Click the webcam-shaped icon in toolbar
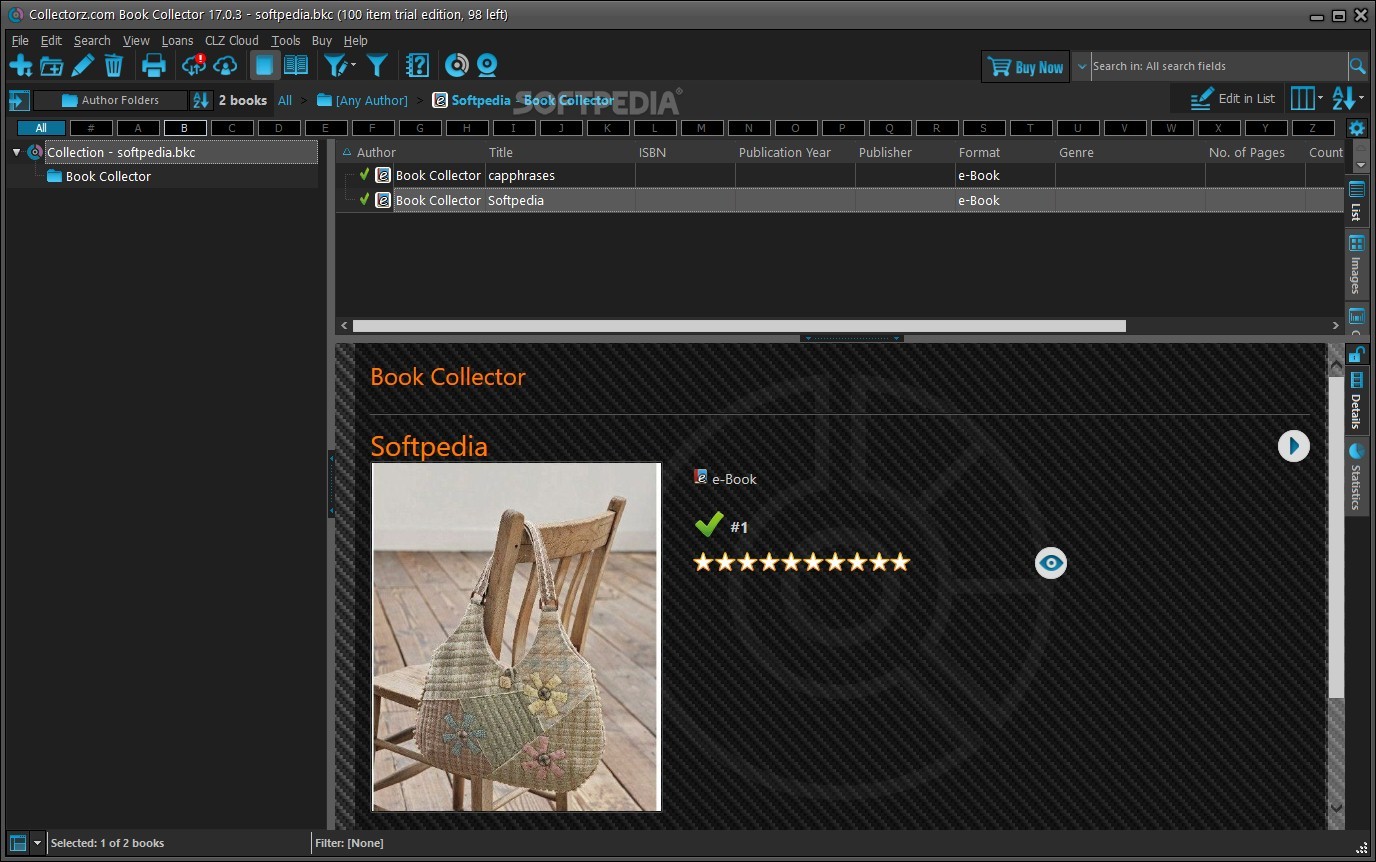This screenshot has width=1376, height=862. click(487, 66)
